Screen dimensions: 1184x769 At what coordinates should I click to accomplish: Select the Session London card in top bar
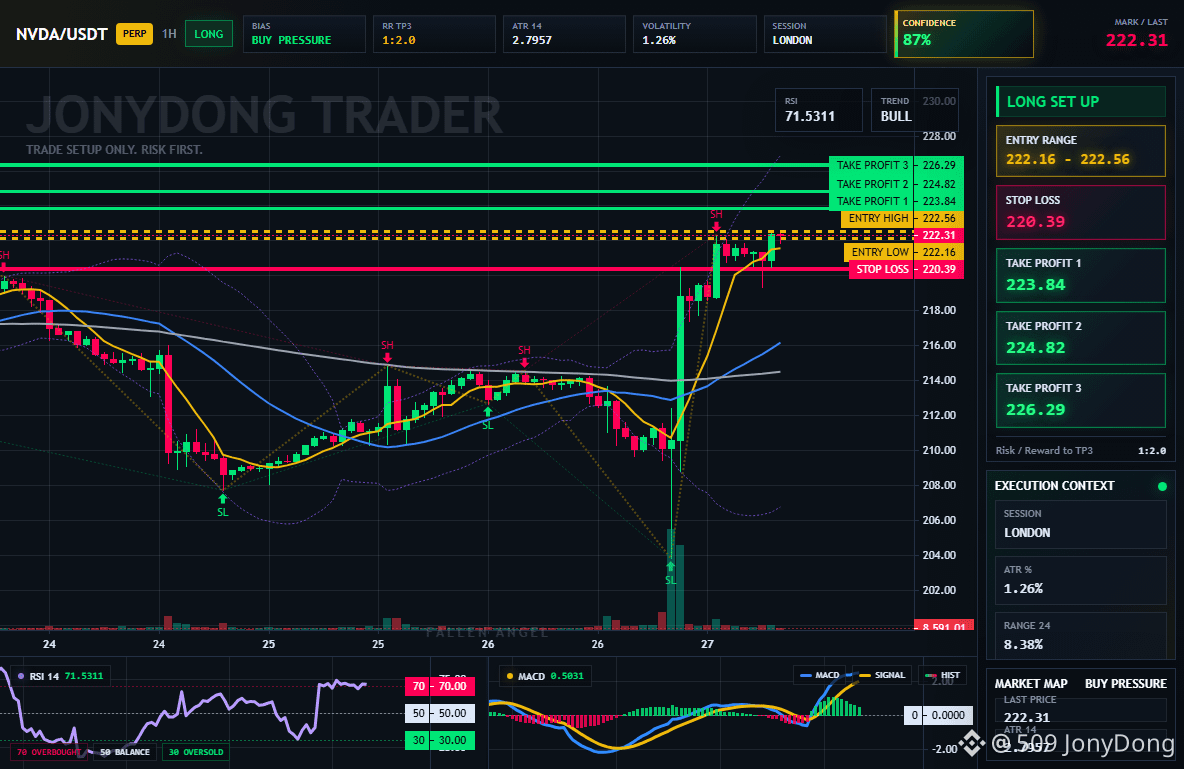tap(825, 34)
